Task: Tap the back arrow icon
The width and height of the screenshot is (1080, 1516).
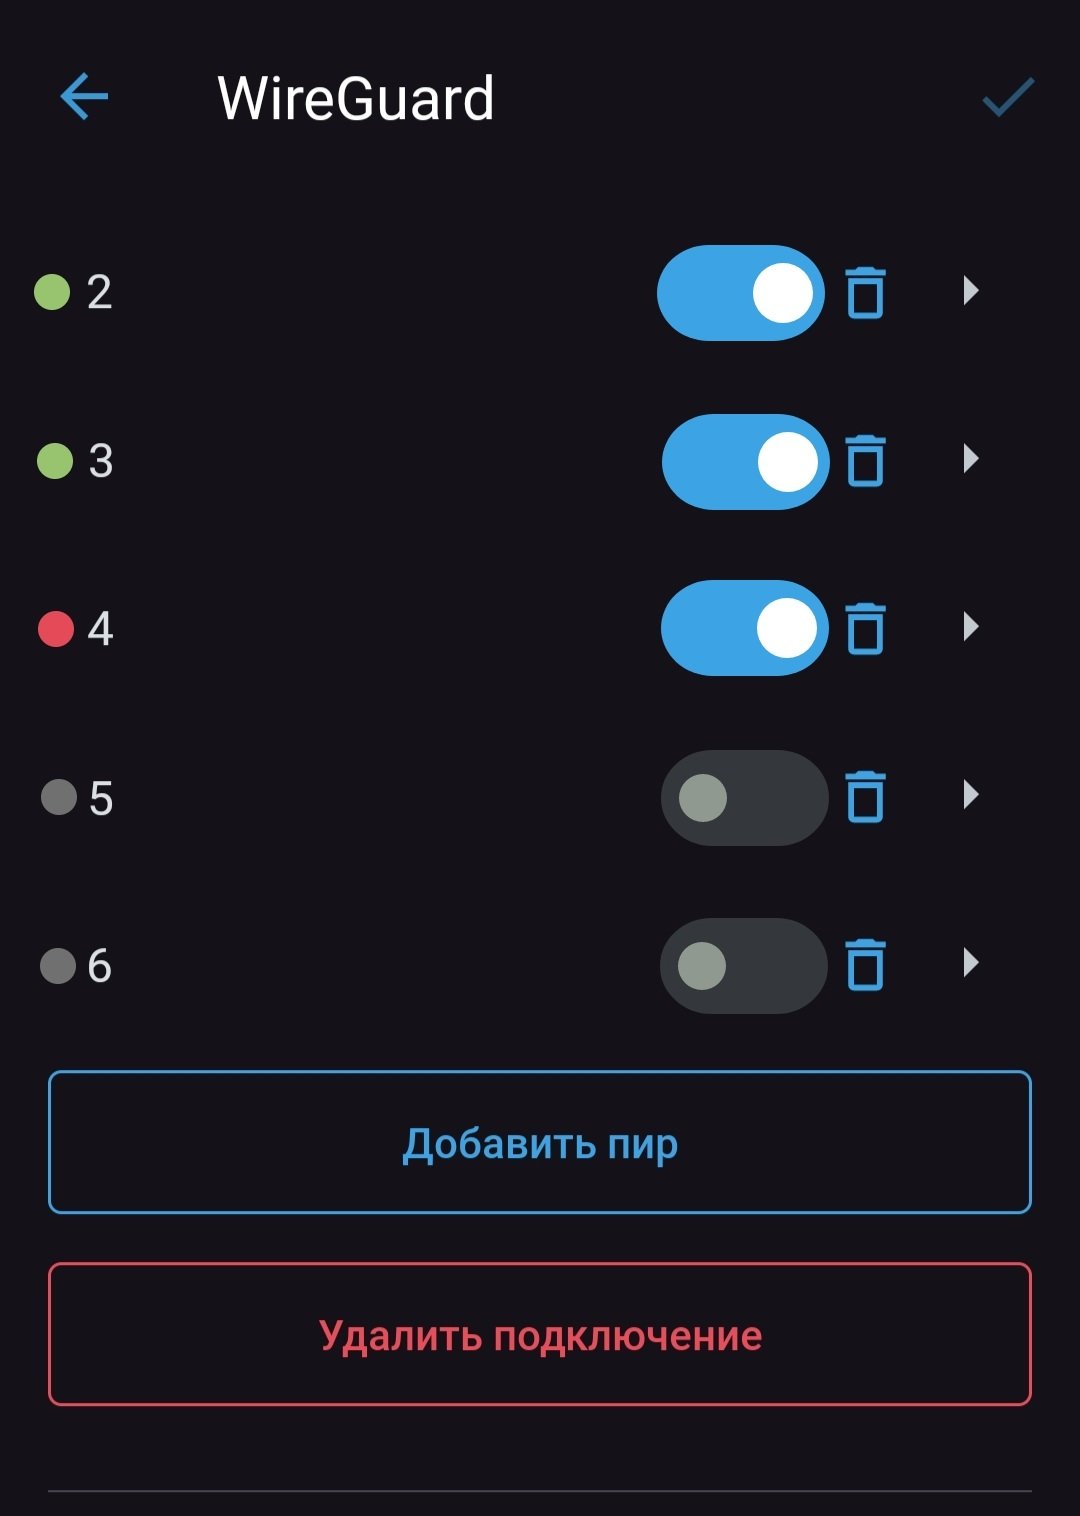Action: pyautogui.click(x=84, y=97)
